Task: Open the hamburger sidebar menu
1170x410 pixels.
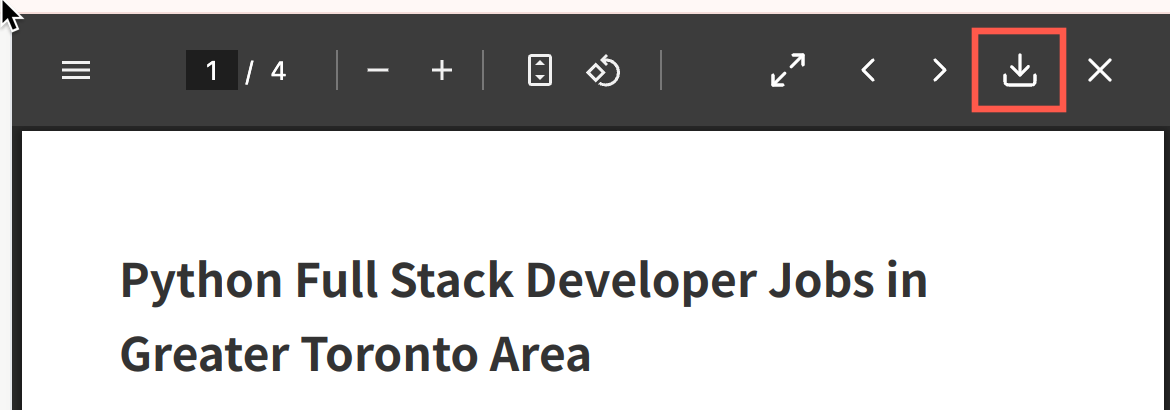Action: [75, 71]
